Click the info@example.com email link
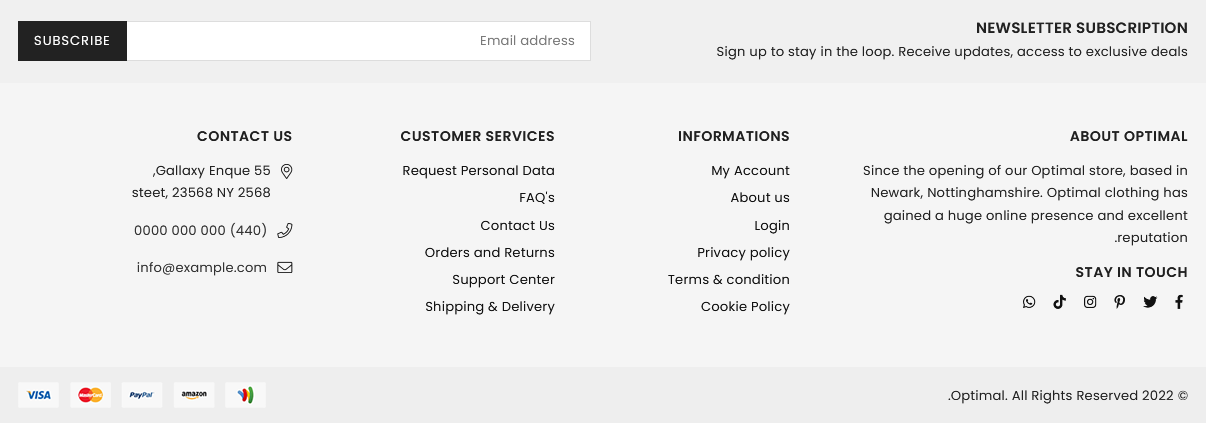Viewport: 1206px width, 423px height. pos(202,267)
